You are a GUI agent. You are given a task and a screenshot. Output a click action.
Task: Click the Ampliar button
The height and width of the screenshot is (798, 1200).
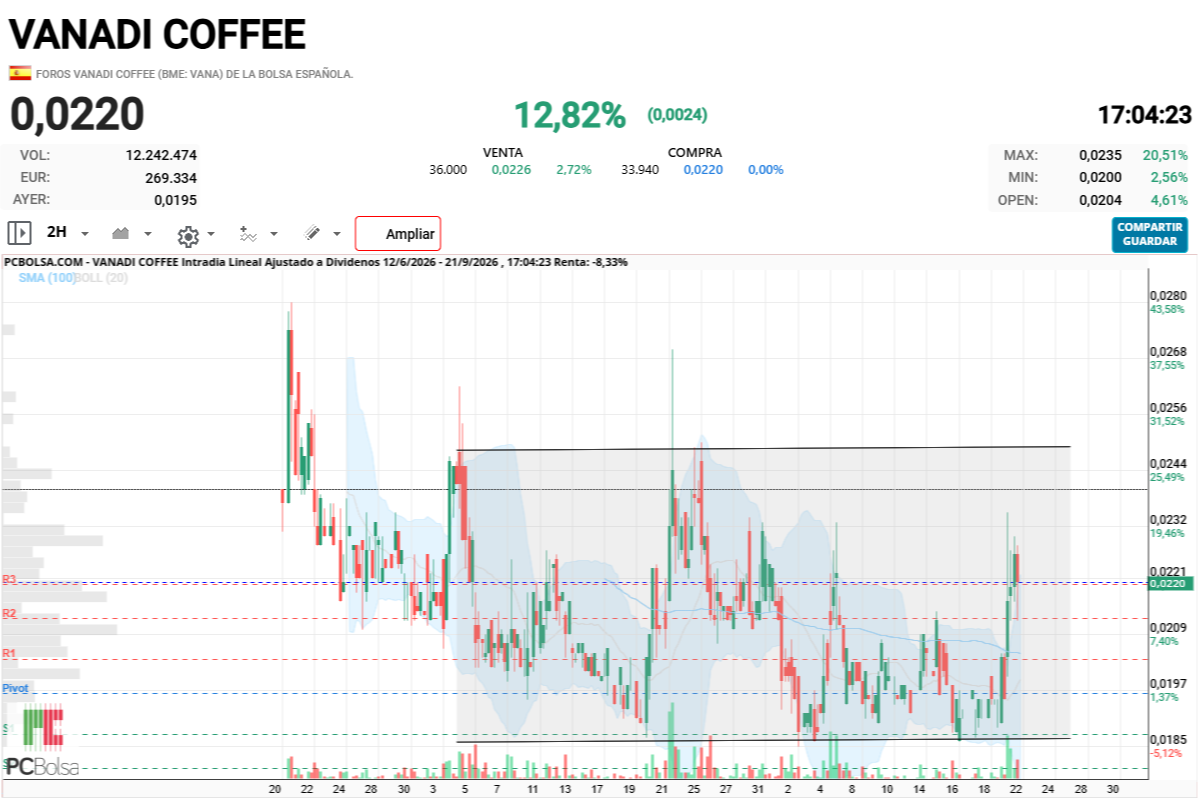398,234
